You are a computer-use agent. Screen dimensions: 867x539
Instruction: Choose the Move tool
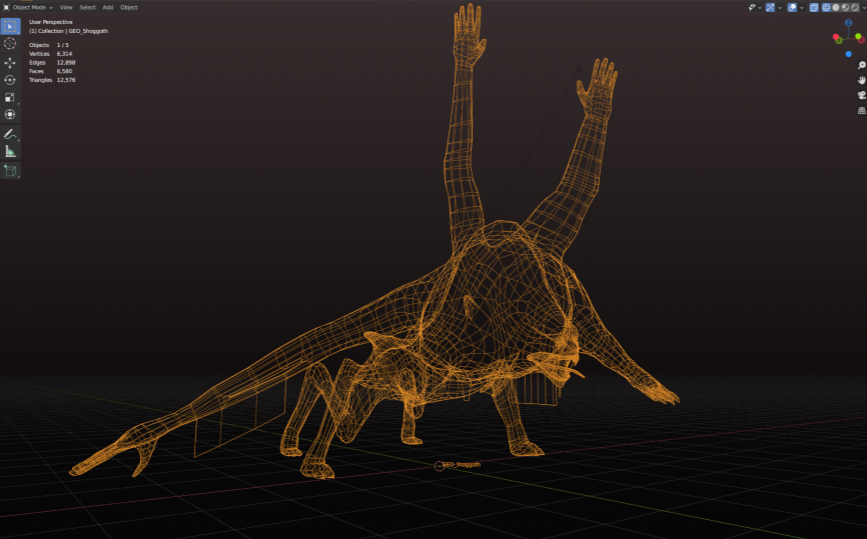pos(10,62)
